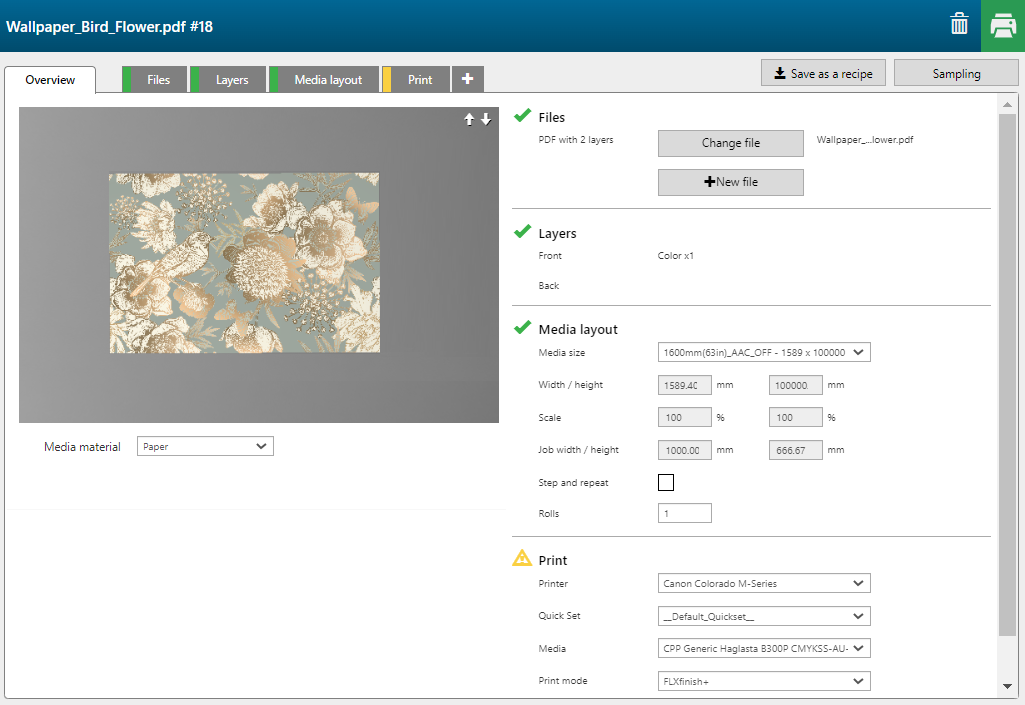Screen dimensions: 1025x705
Task: Click the Rolls input field
Action: pyautogui.click(x=685, y=513)
